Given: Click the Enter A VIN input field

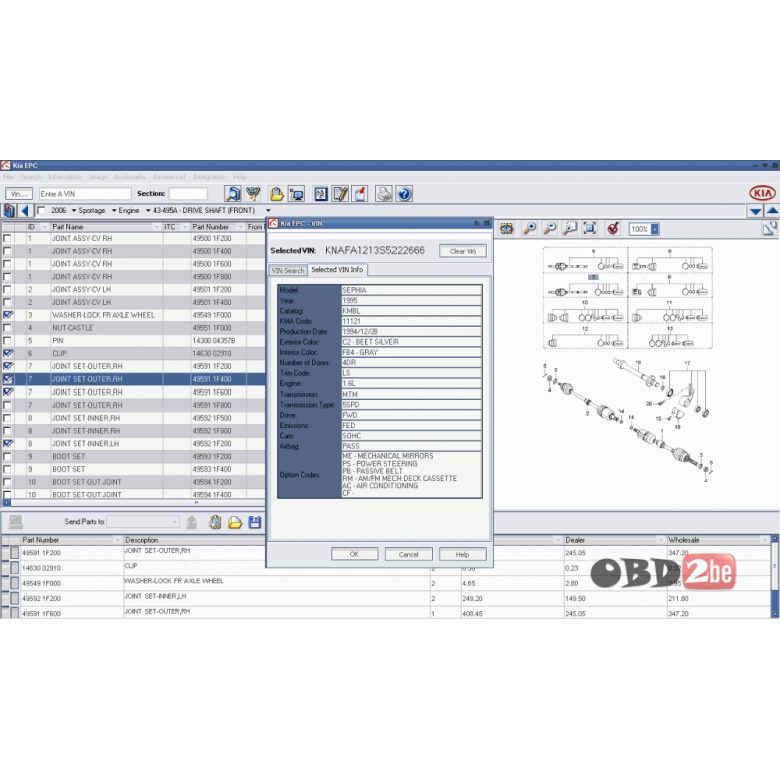Looking at the screenshot, I should point(85,194).
